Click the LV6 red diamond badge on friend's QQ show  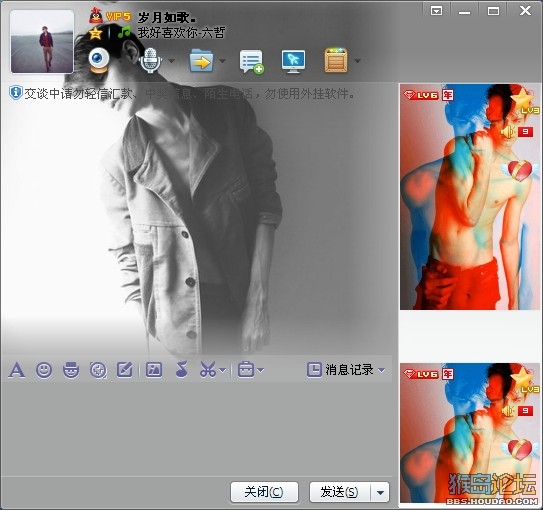pos(421,95)
